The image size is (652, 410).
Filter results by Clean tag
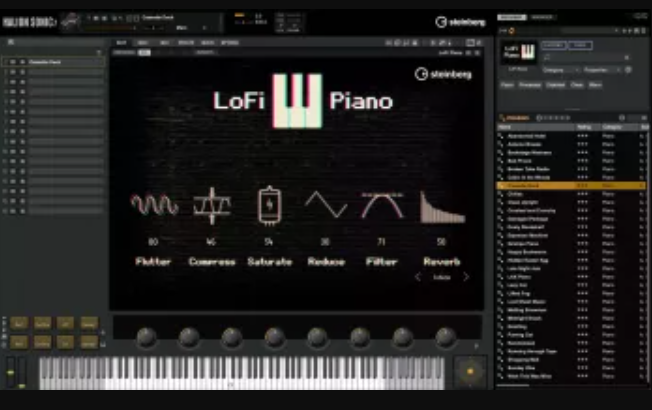tap(577, 85)
